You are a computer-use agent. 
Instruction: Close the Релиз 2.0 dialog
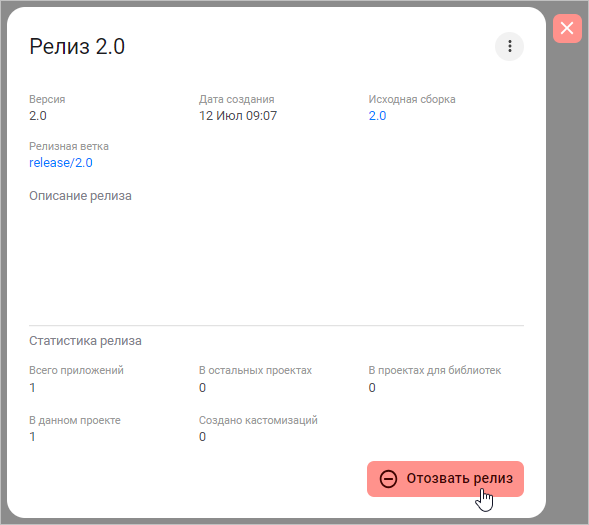567,28
